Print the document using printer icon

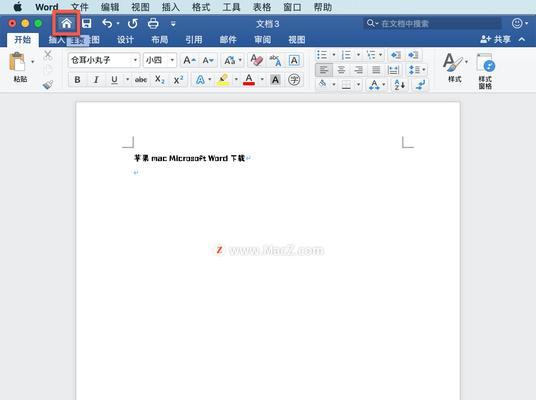(153, 23)
